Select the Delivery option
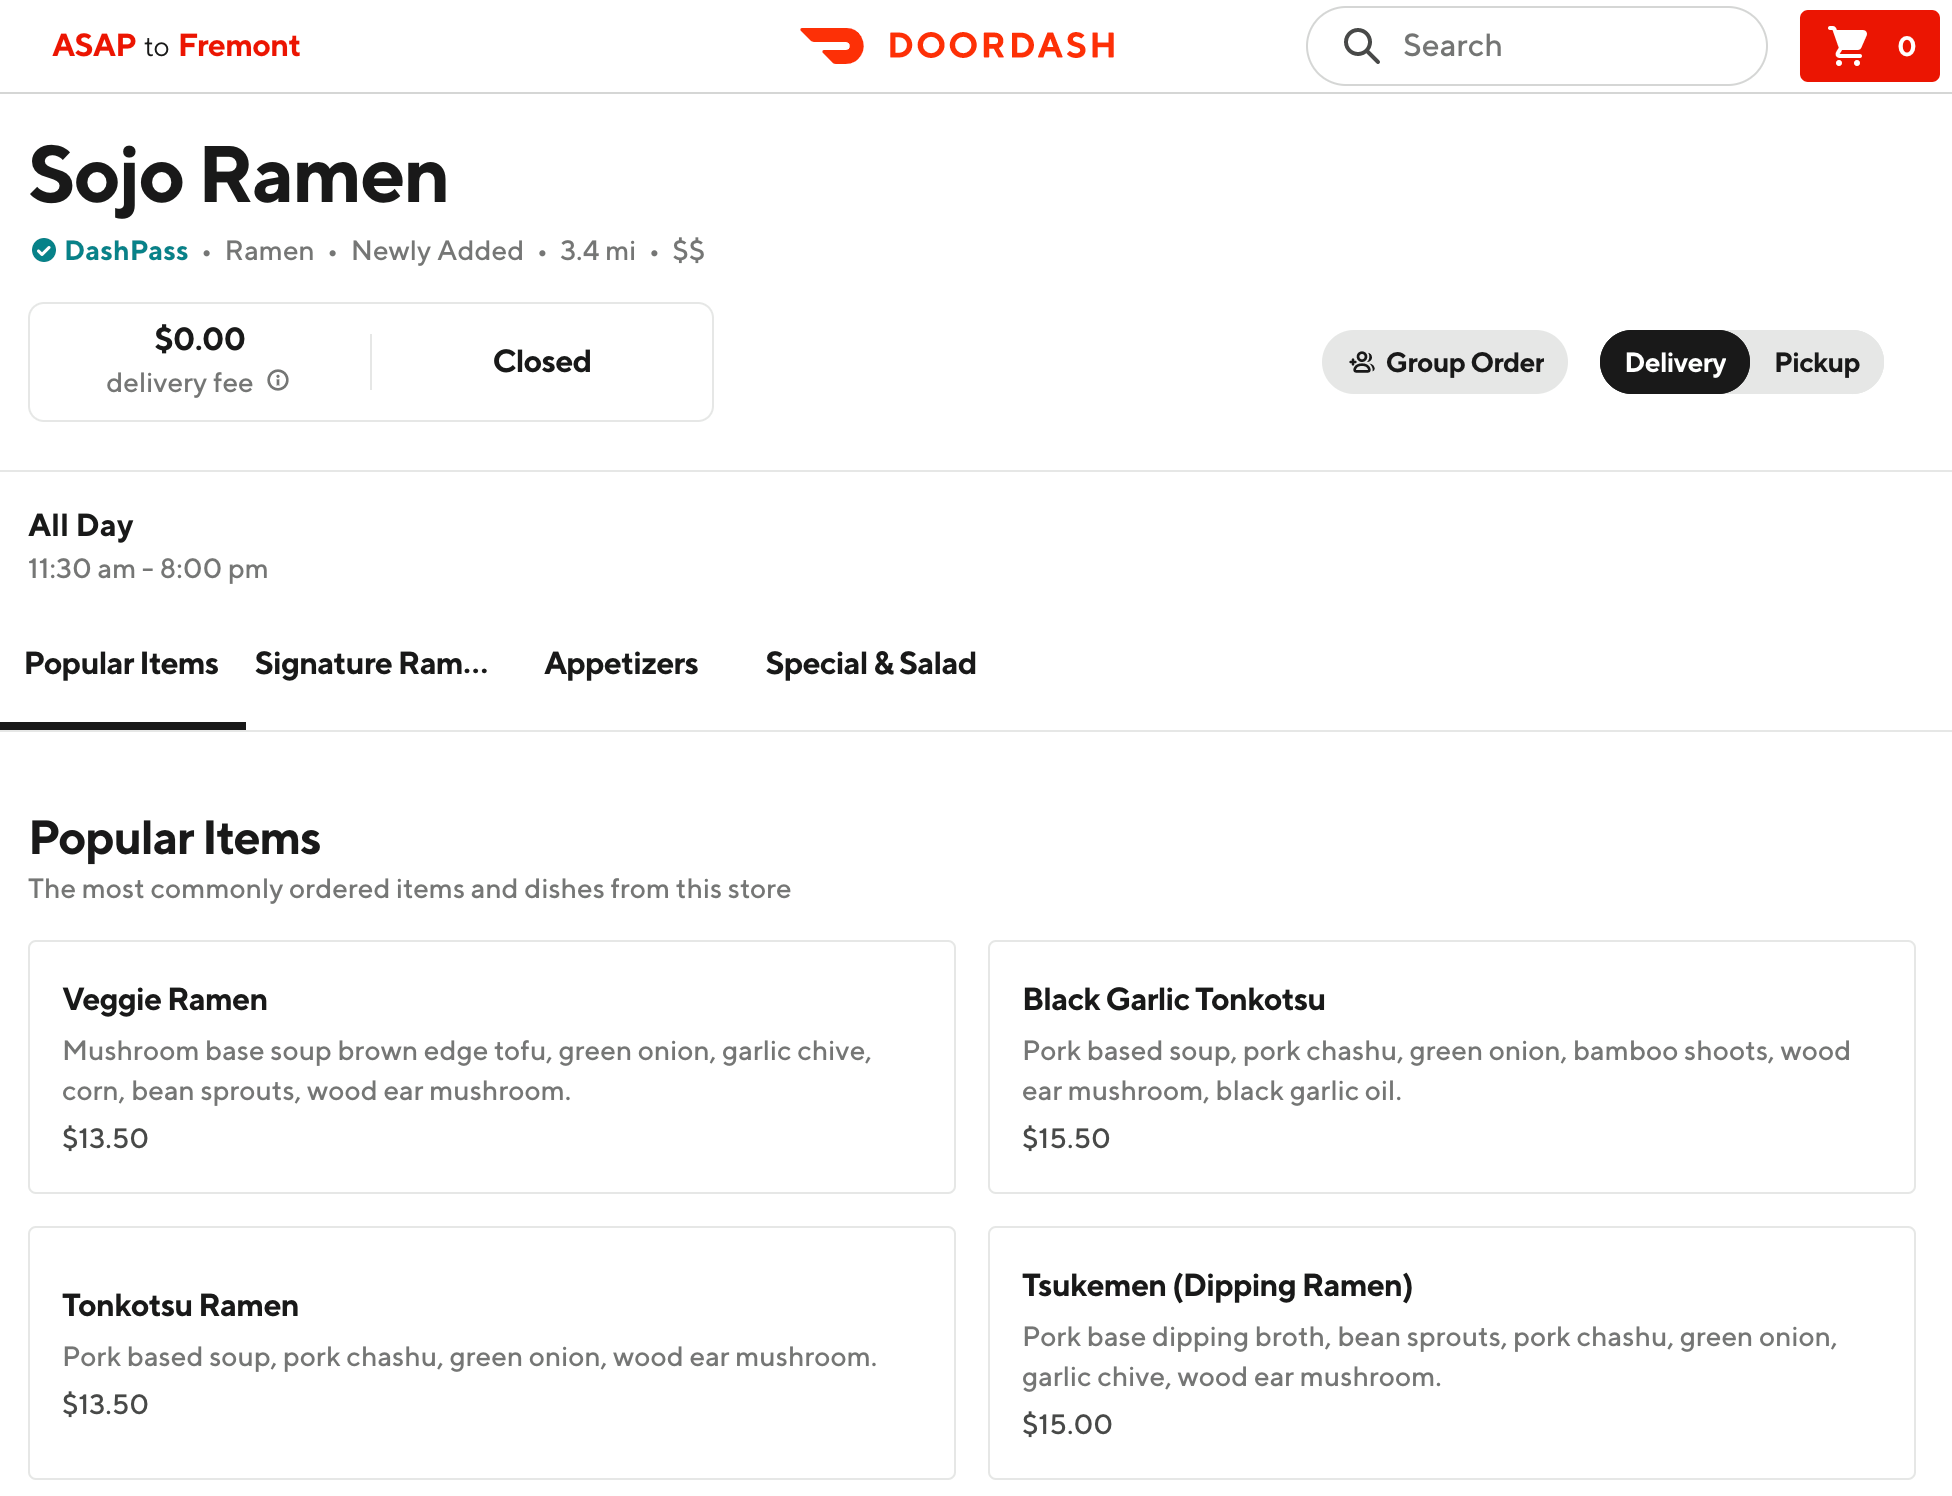Viewport: 1952px width, 1496px height. coord(1674,362)
